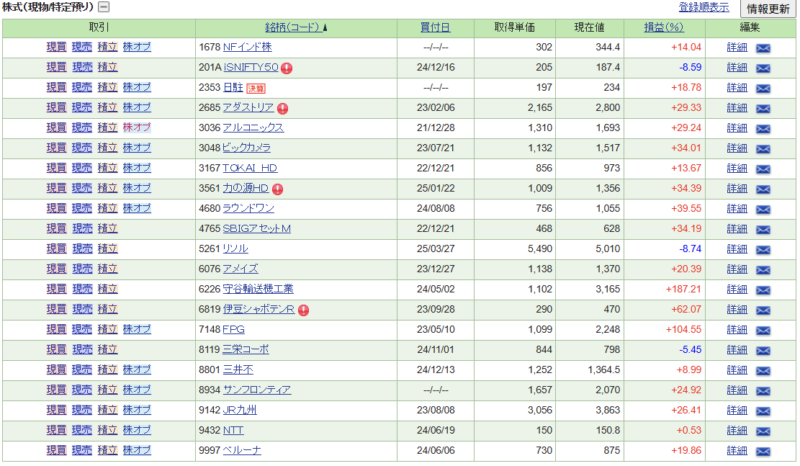
Task: Click red alert icon beside 伊豆シャボテンR
Action: (303, 310)
